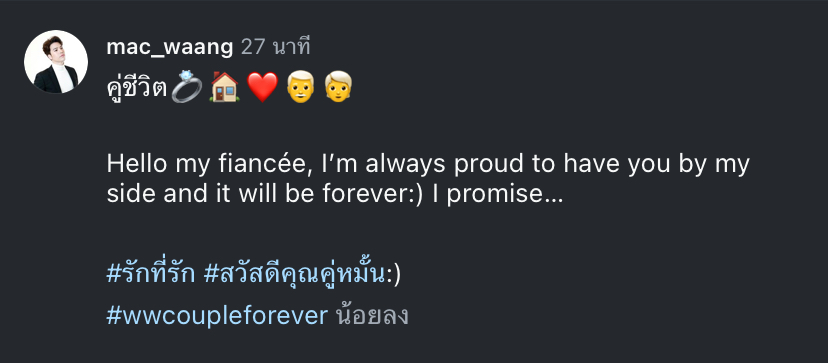Click the red heart emoji
Screen dimensions: 828x363
point(262,87)
